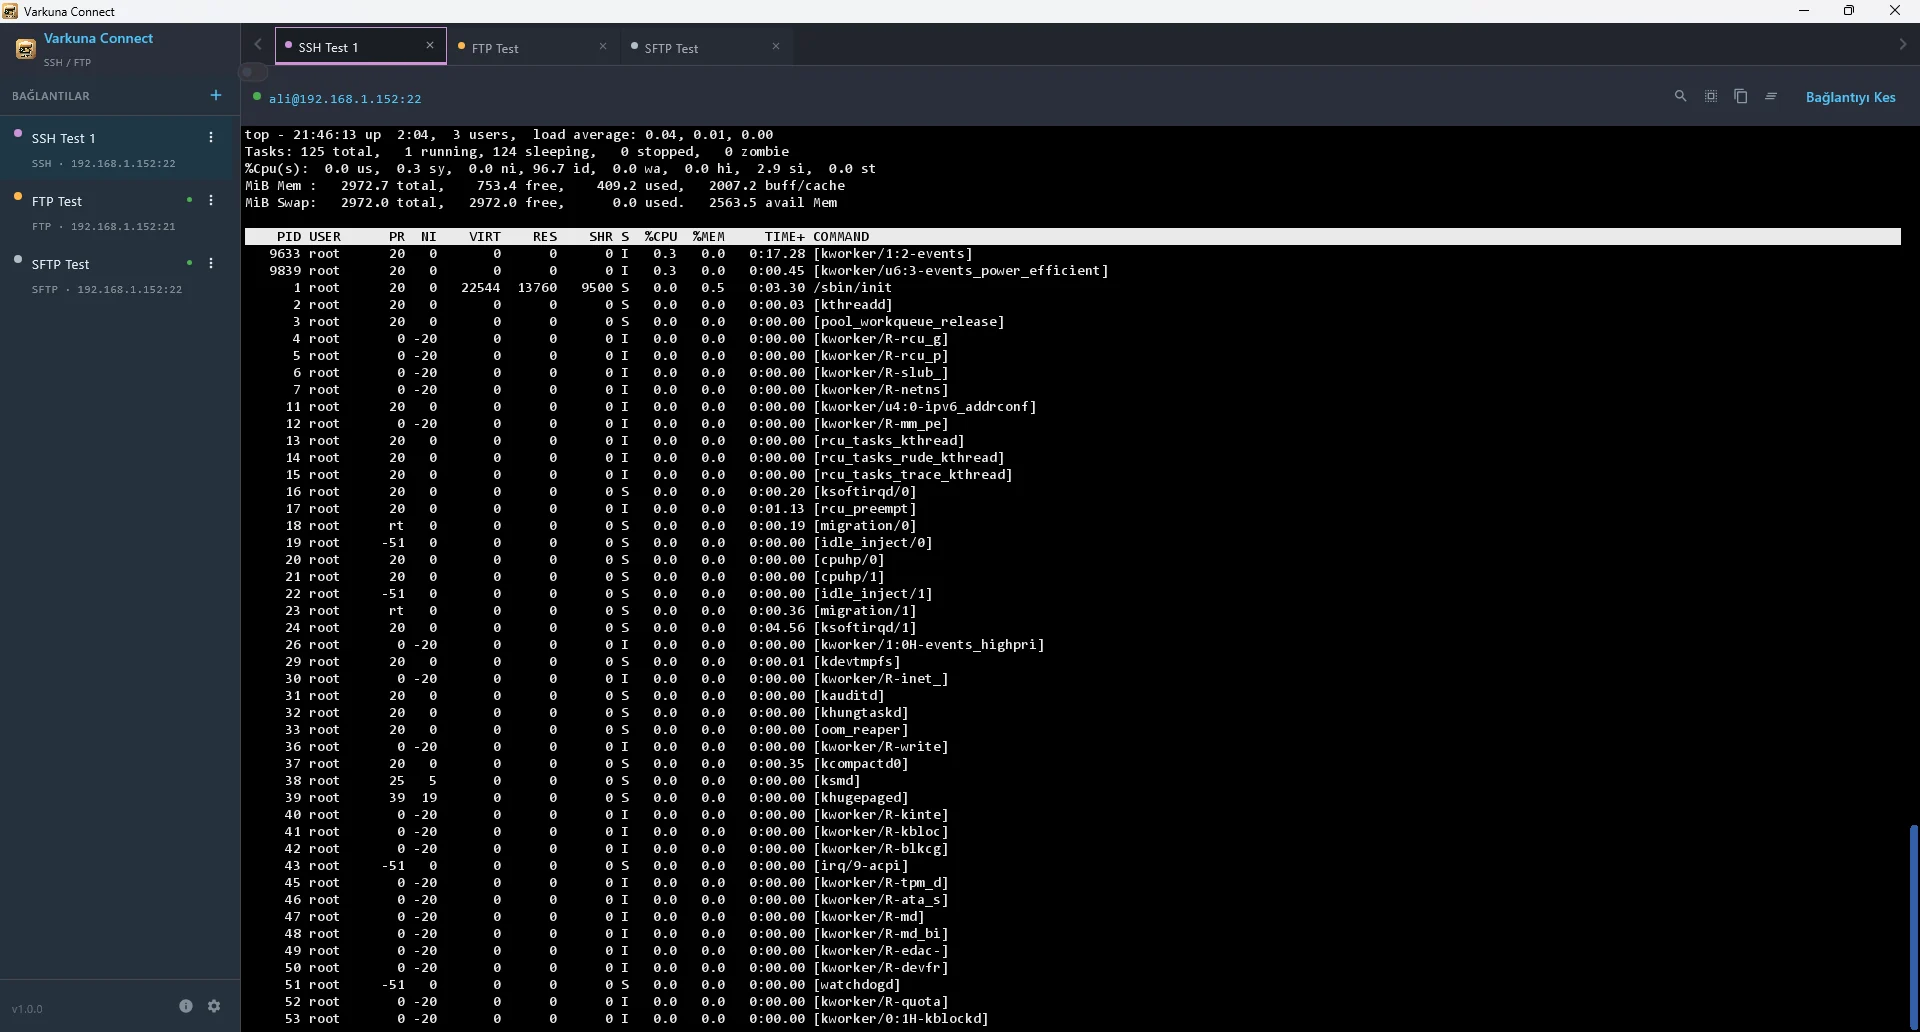This screenshot has height=1032, width=1920.
Task: Close the FTP Test tab
Action: click(x=603, y=46)
